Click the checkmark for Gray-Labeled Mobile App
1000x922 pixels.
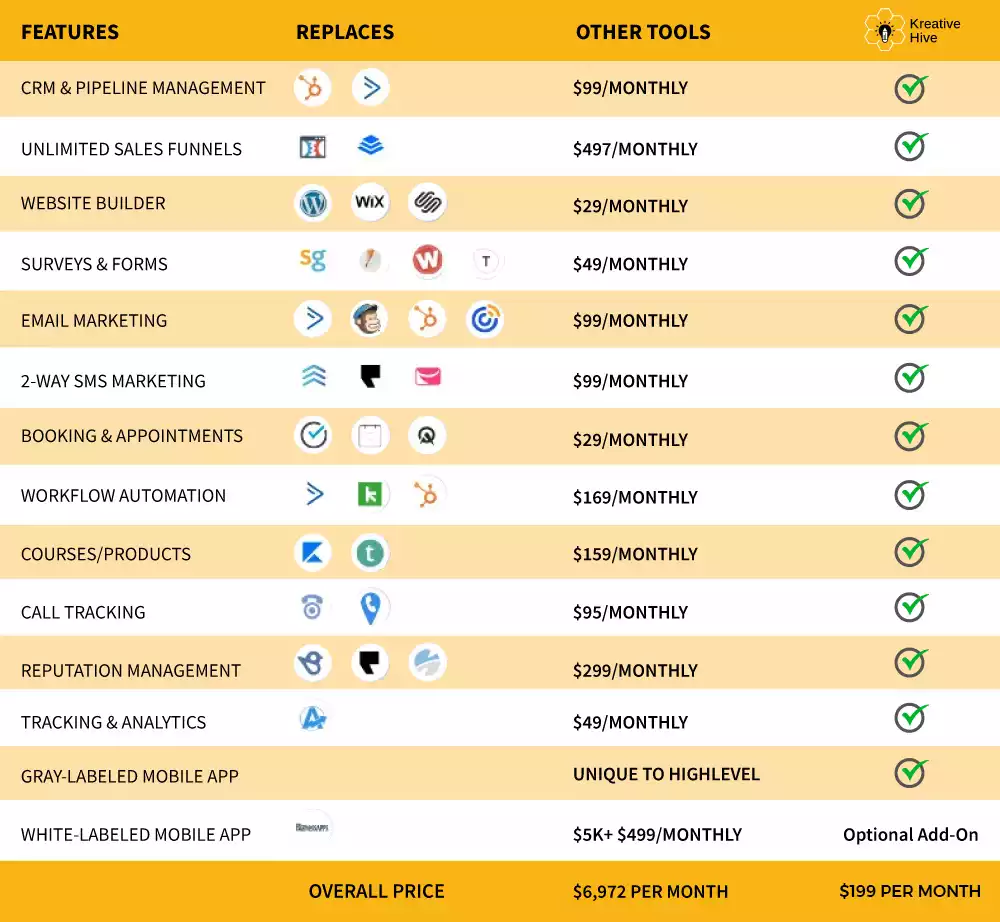[x=910, y=773]
